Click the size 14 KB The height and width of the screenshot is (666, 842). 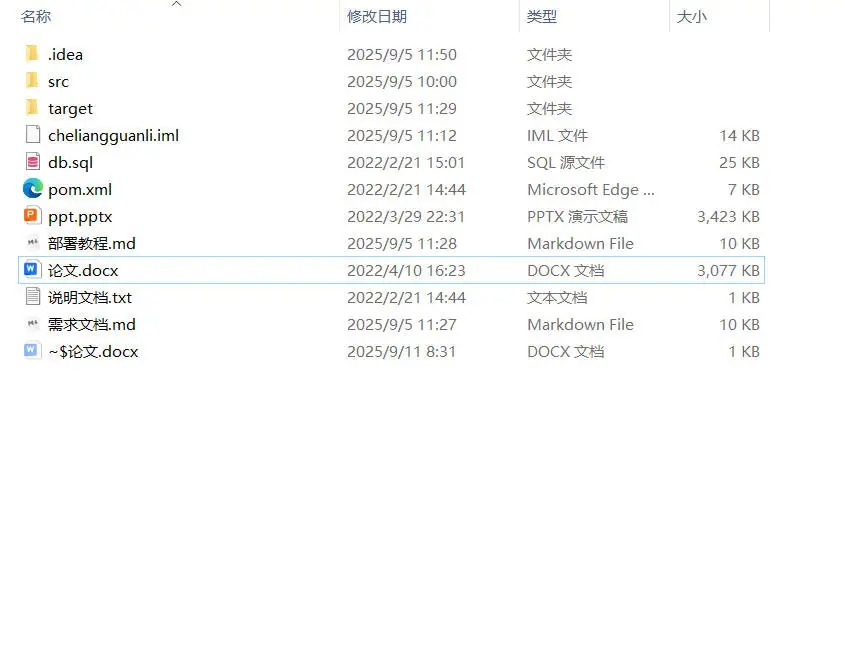click(x=739, y=135)
